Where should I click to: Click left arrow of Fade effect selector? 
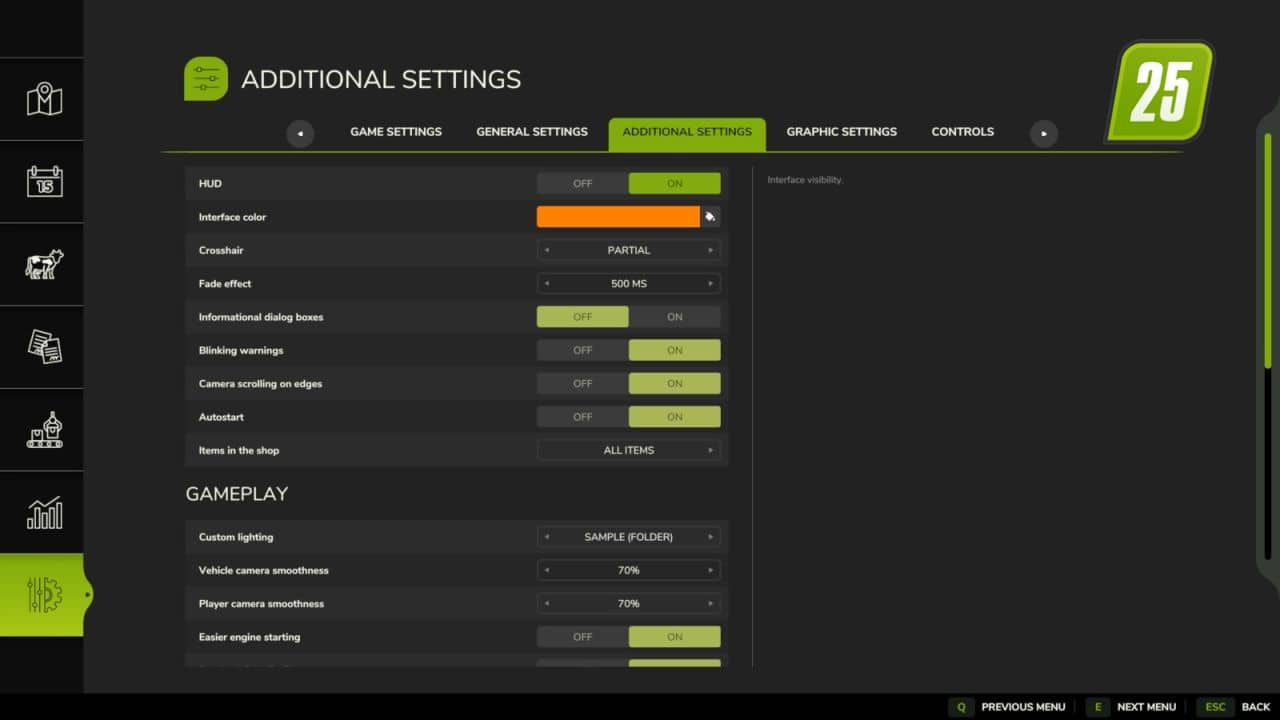click(x=547, y=284)
